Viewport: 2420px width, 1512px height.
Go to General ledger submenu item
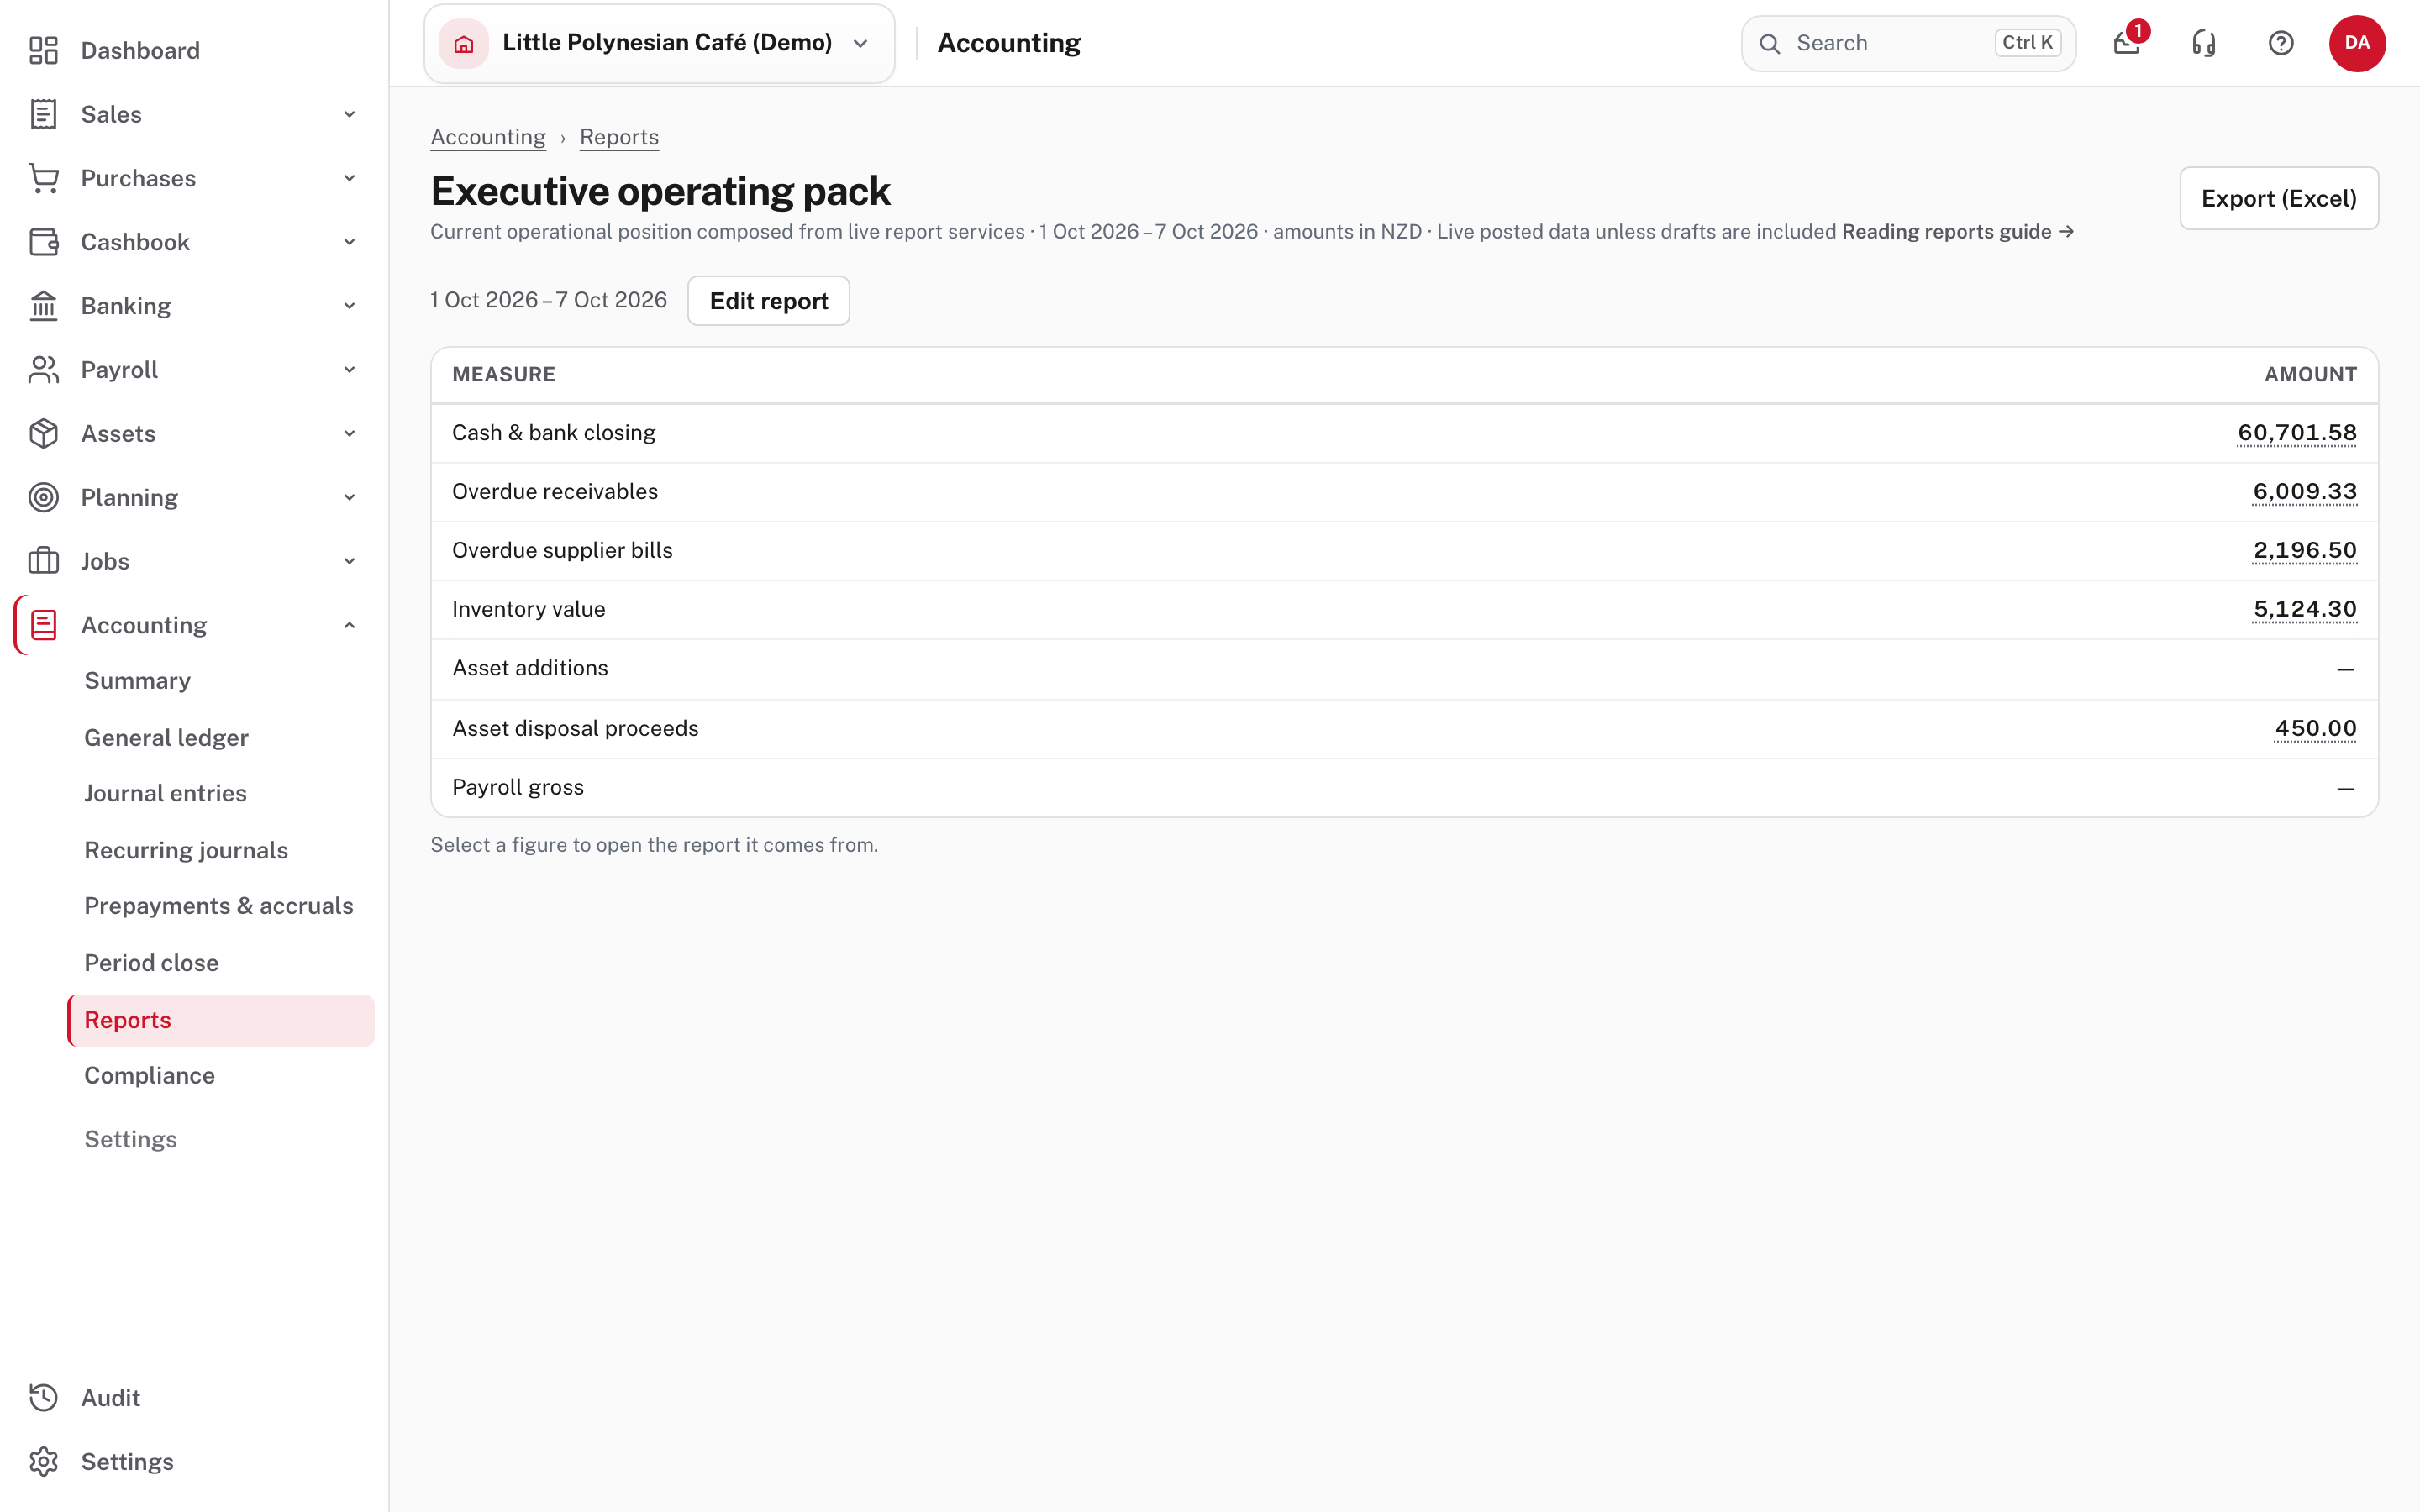click(x=166, y=737)
